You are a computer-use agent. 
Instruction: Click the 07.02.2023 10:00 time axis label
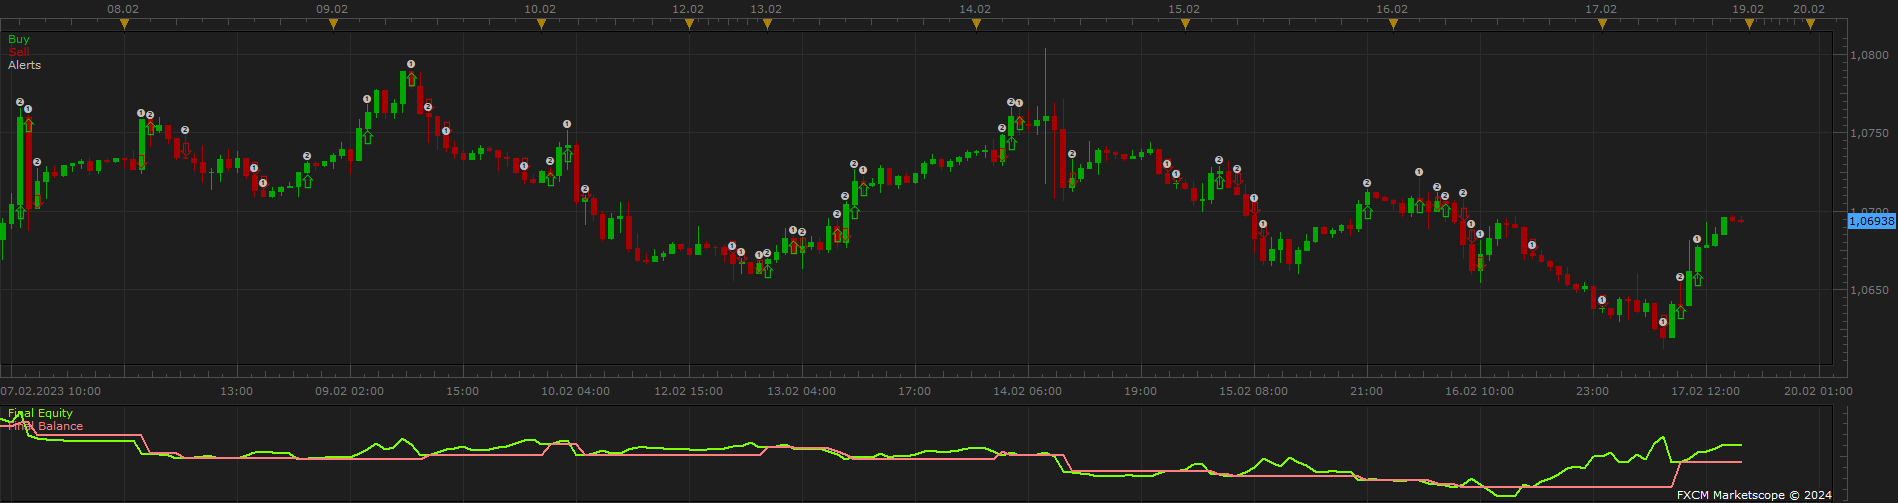(x=50, y=391)
